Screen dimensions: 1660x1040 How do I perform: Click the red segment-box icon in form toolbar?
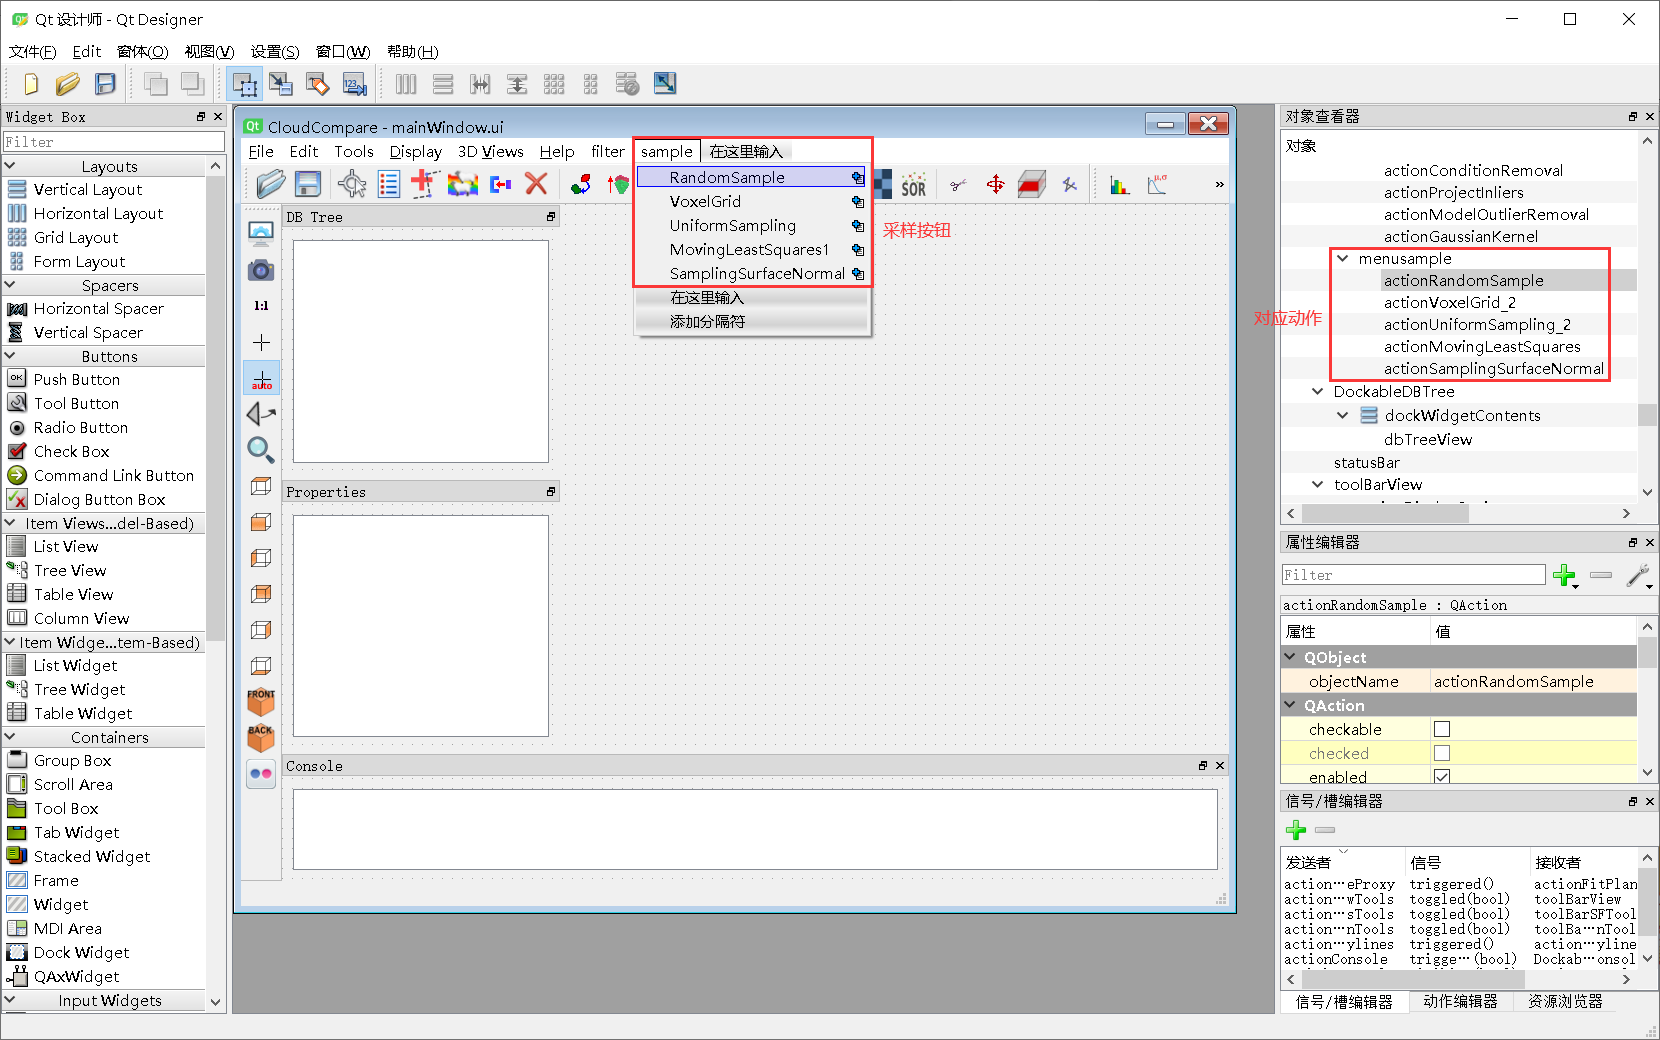[x=1032, y=185]
